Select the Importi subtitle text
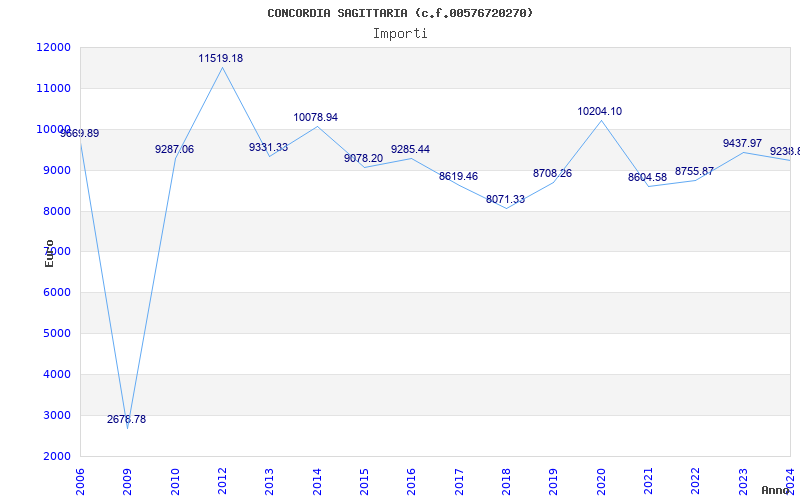Image resolution: width=800 pixels, height=500 pixels. click(x=400, y=34)
